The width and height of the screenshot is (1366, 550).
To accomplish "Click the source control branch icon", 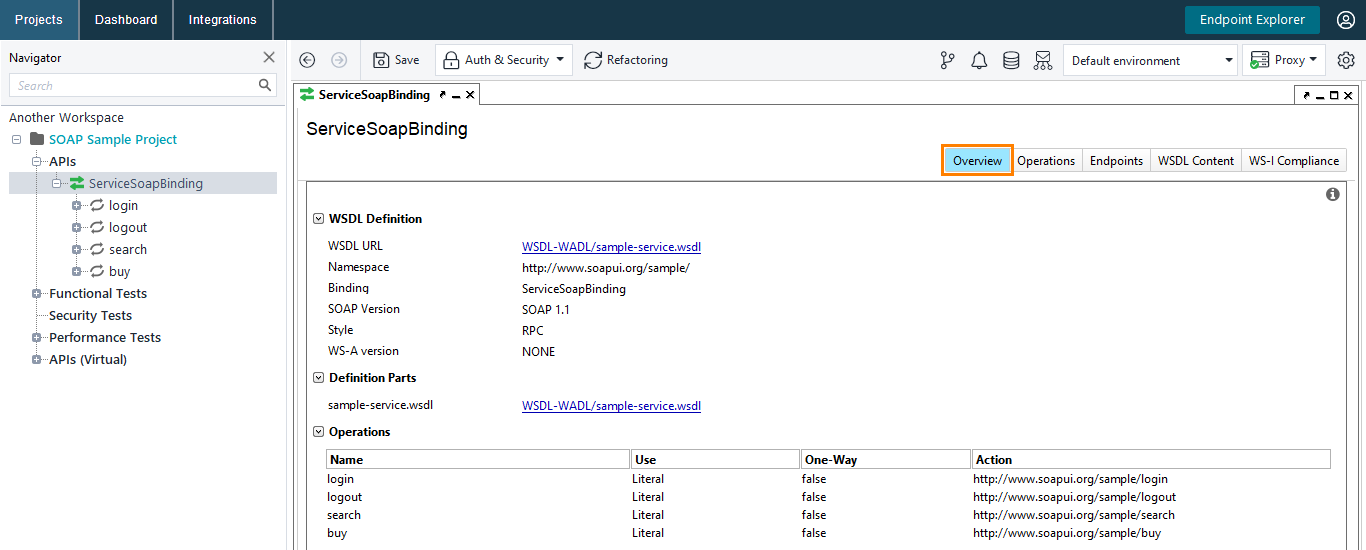I will coord(947,60).
